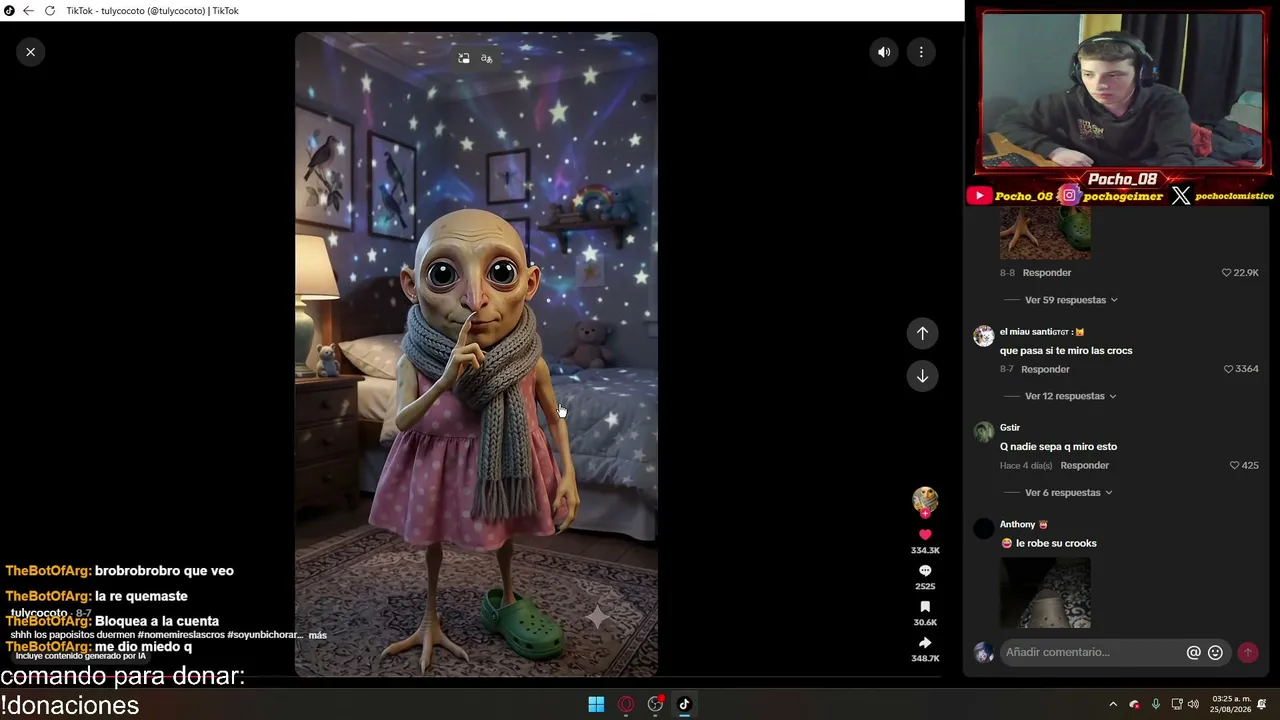Mention a user with the @ icon
The image size is (1280, 720).
(1193, 652)
